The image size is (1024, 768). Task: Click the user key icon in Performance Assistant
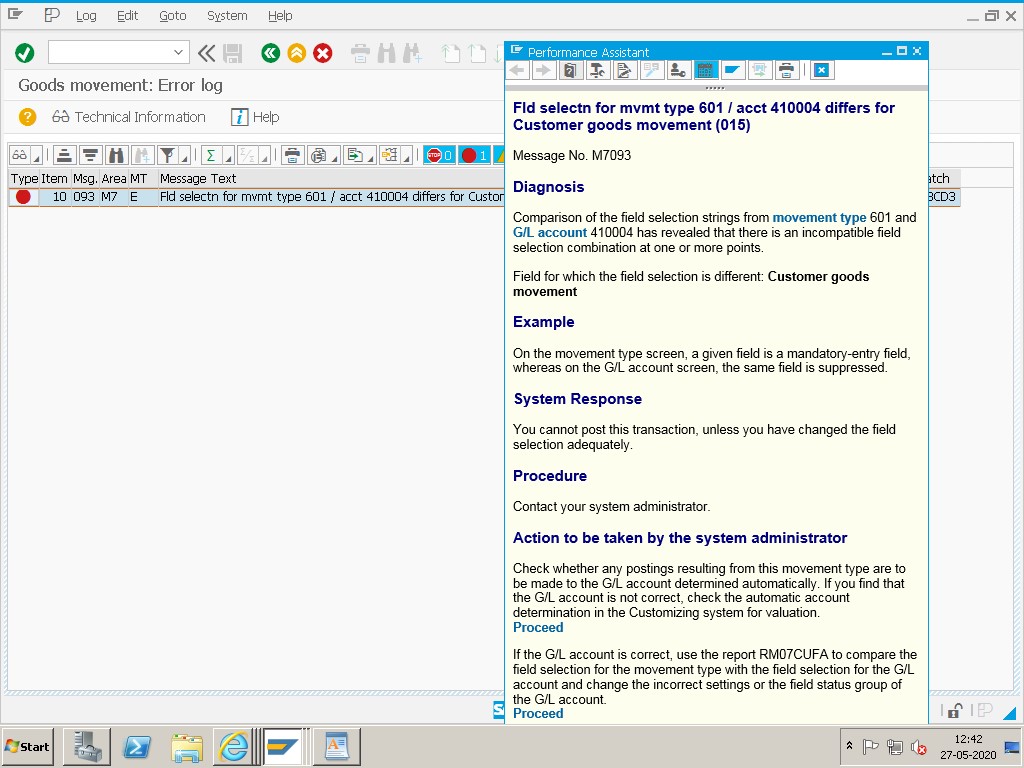(x=678, y=70)
